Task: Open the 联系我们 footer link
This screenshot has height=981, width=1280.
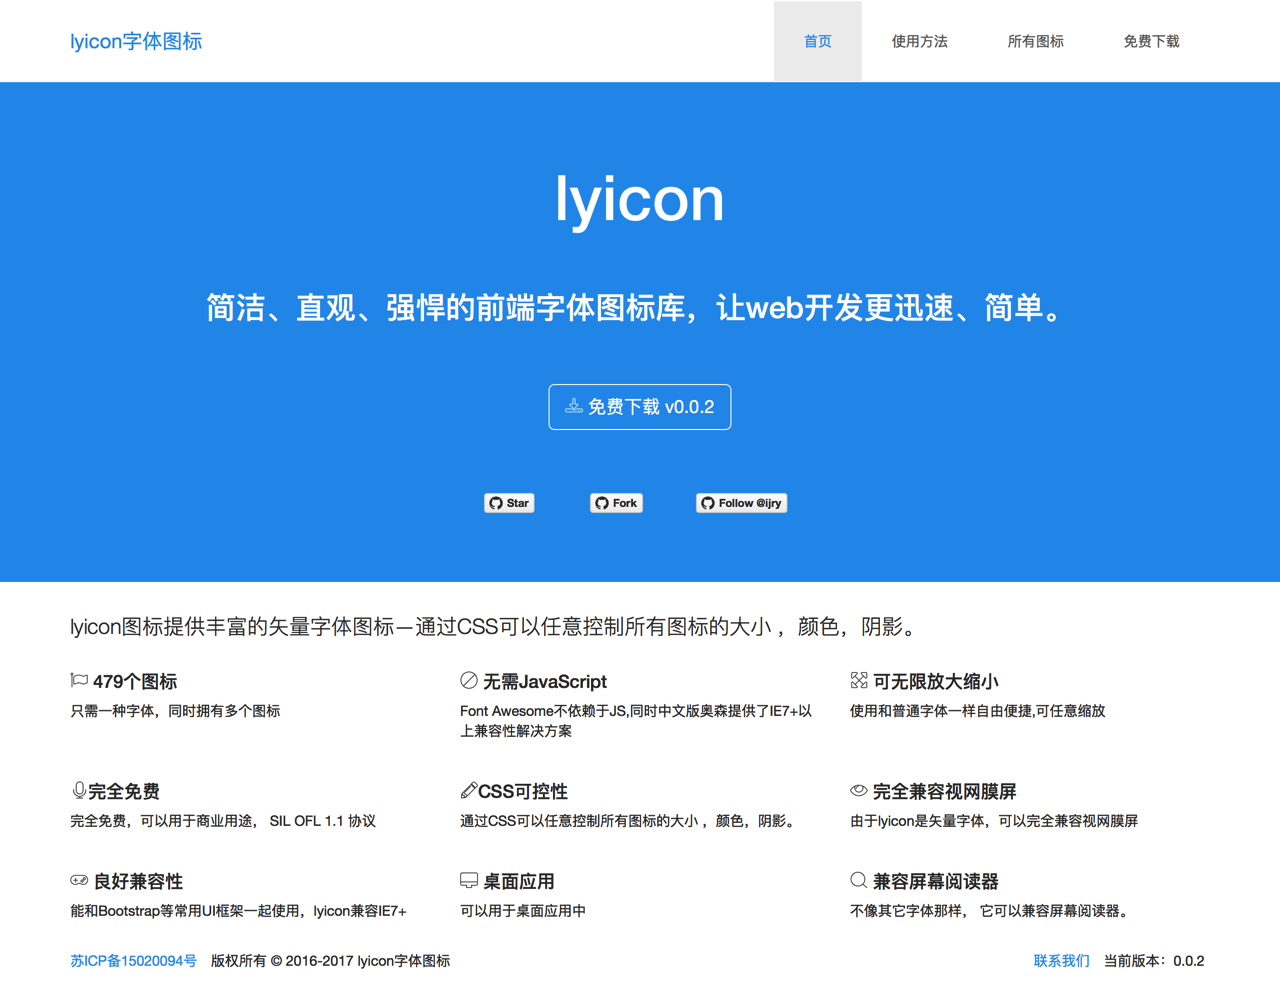Action: (x=1062, y=961)
